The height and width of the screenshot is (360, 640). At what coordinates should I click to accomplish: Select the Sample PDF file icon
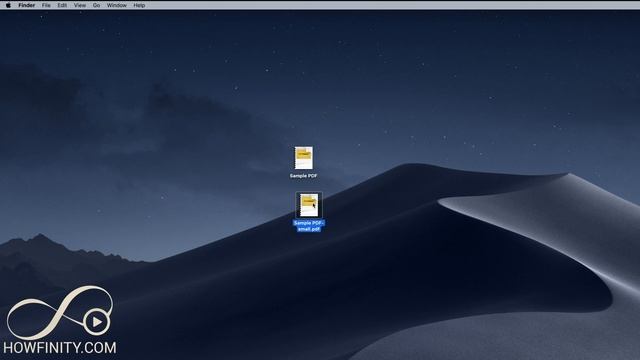tap(304, 158)
